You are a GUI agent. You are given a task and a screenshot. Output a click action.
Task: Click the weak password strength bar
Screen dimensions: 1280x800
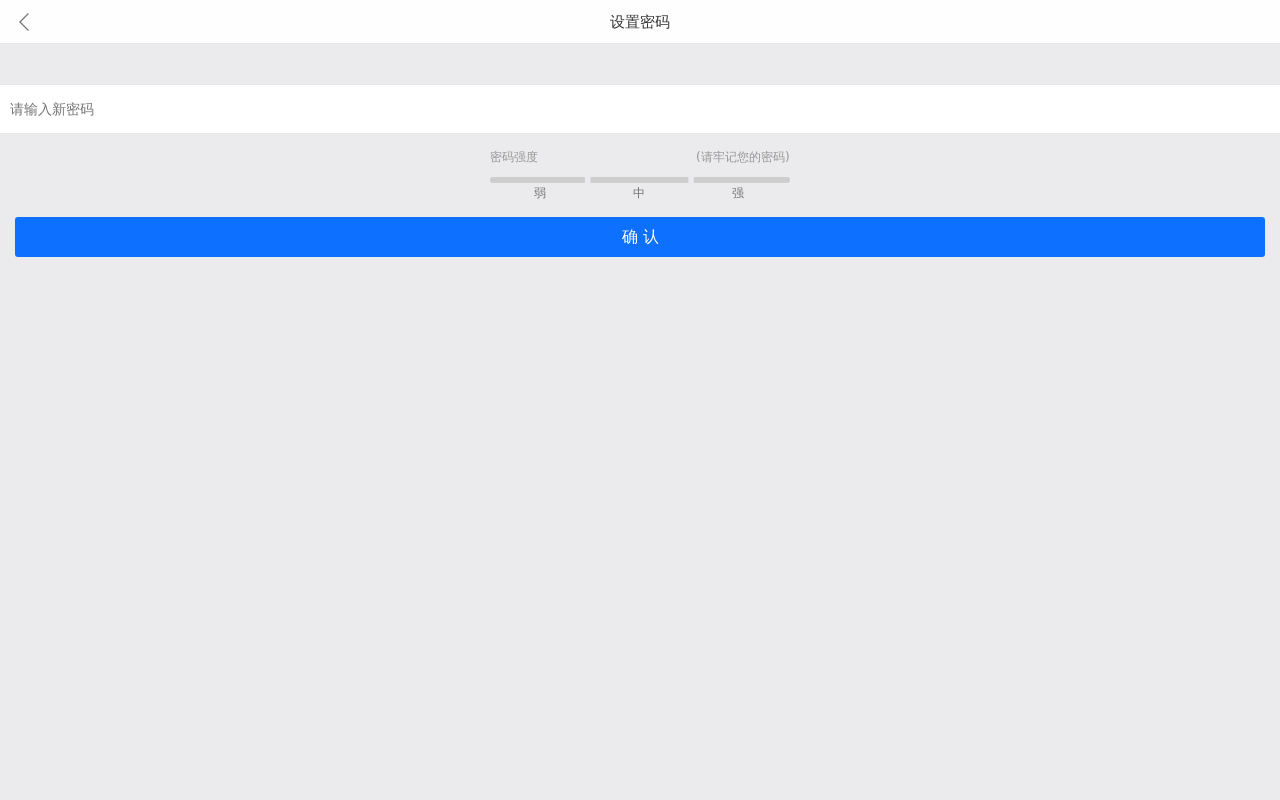tap(537, 180)
